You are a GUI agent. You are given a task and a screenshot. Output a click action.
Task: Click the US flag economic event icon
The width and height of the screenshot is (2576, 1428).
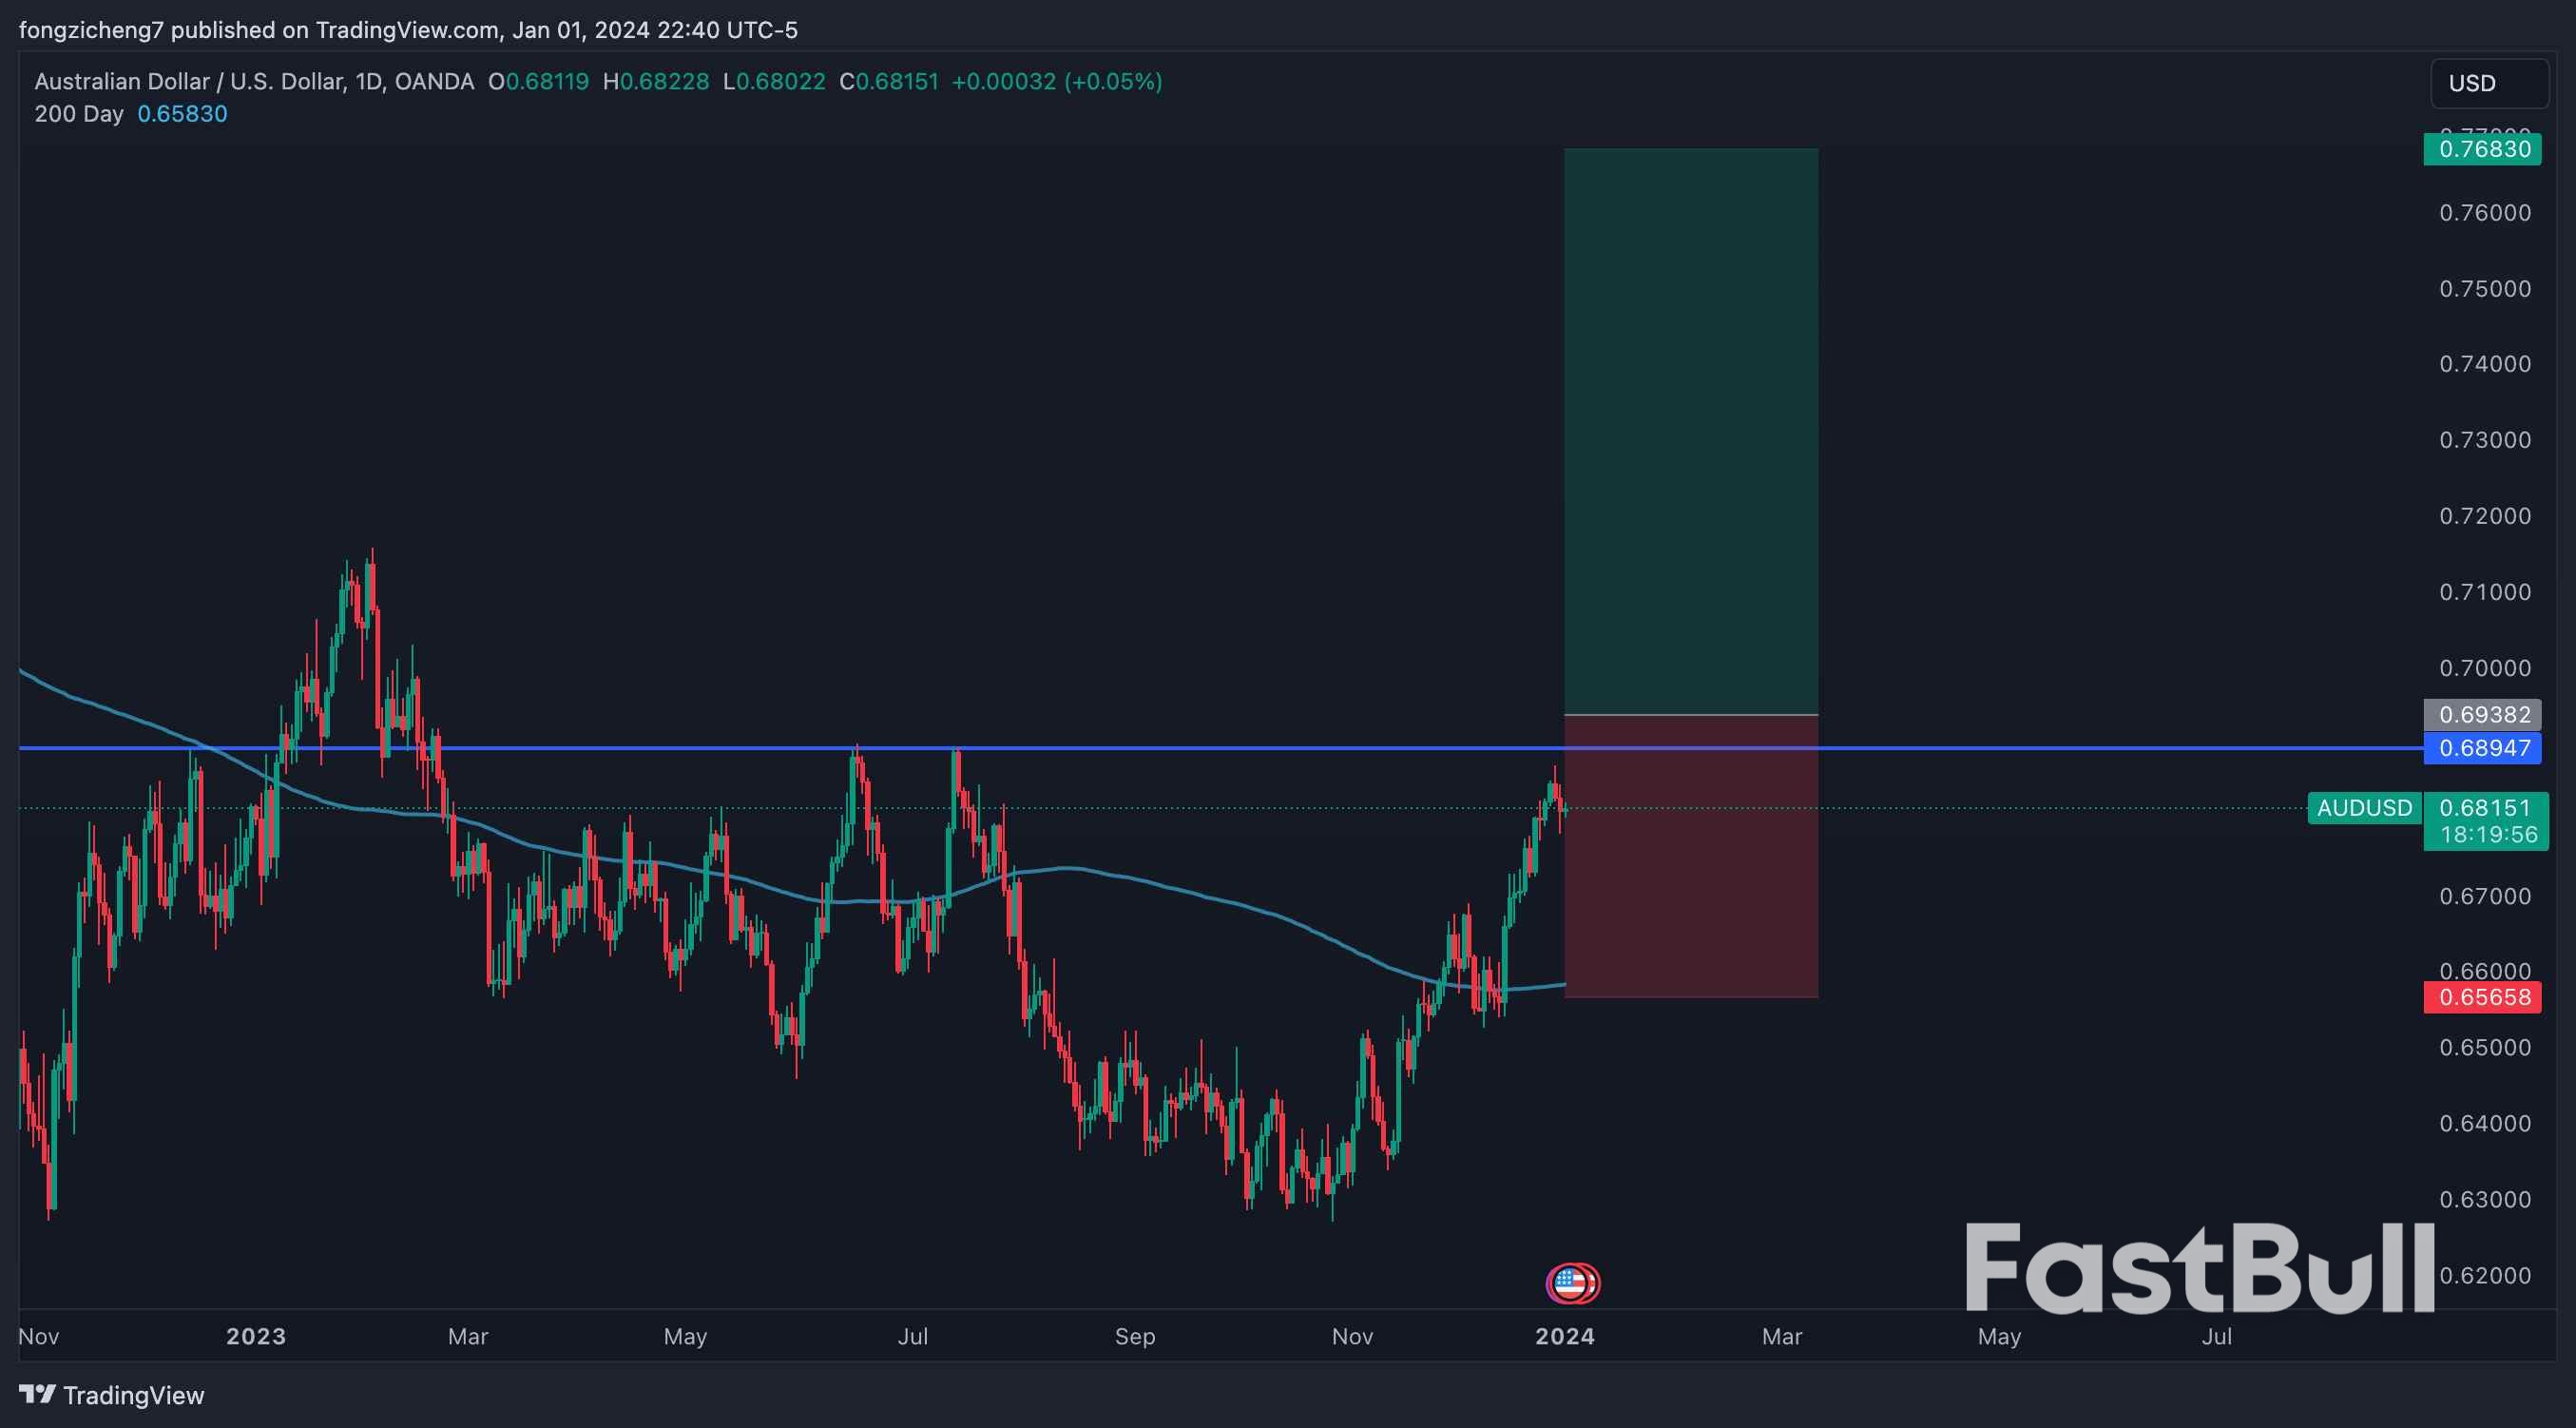click(x=1571, y=1282)
